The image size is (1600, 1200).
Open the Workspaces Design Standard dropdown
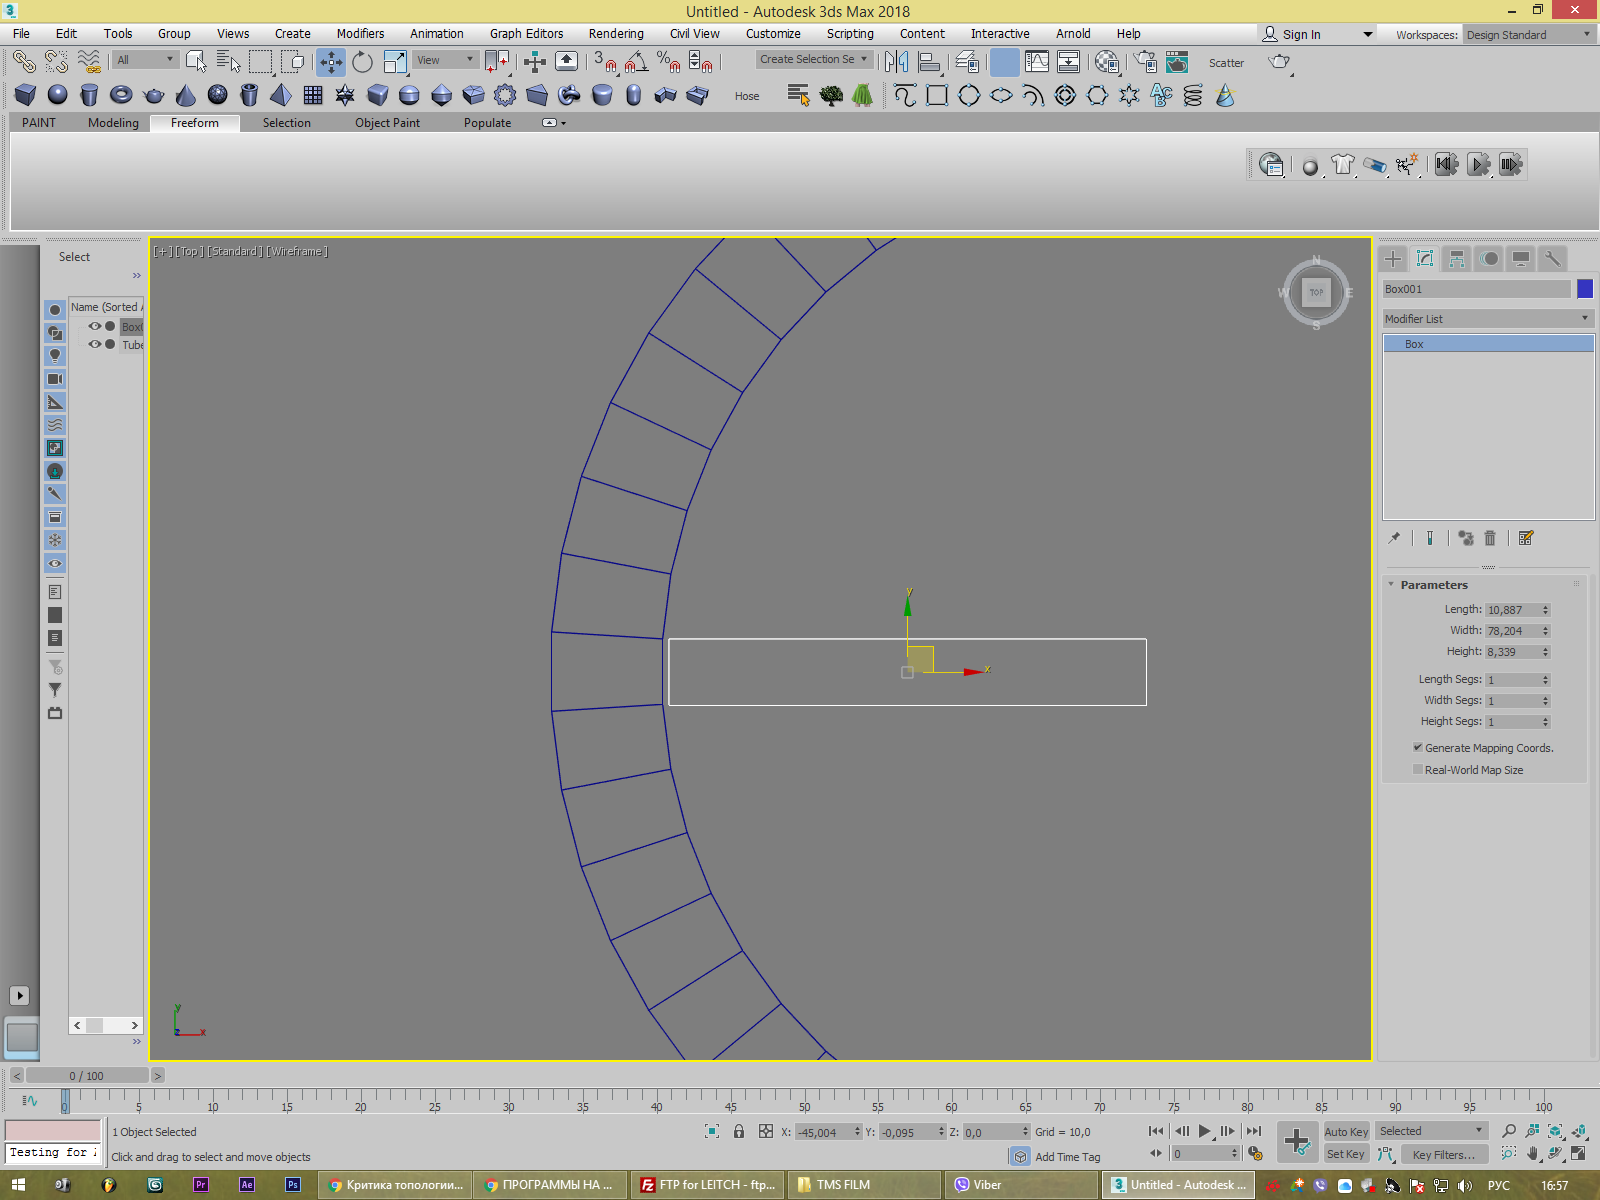[x=1528, y=35]
